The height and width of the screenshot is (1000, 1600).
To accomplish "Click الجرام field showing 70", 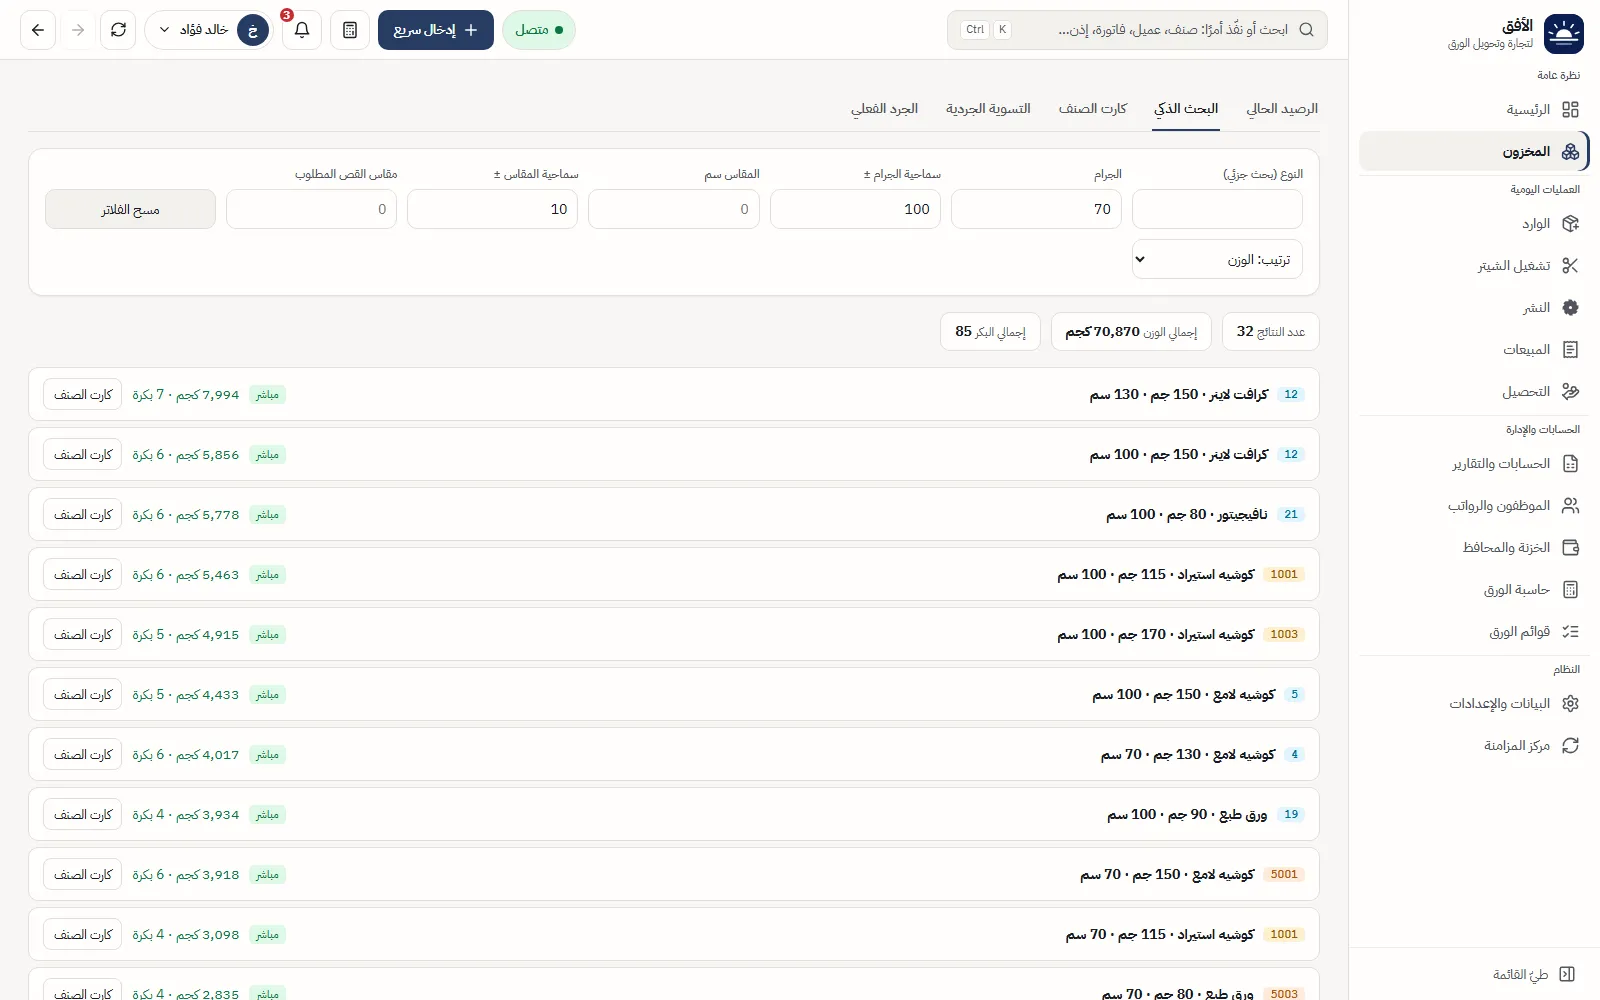I will (1036, 209).
